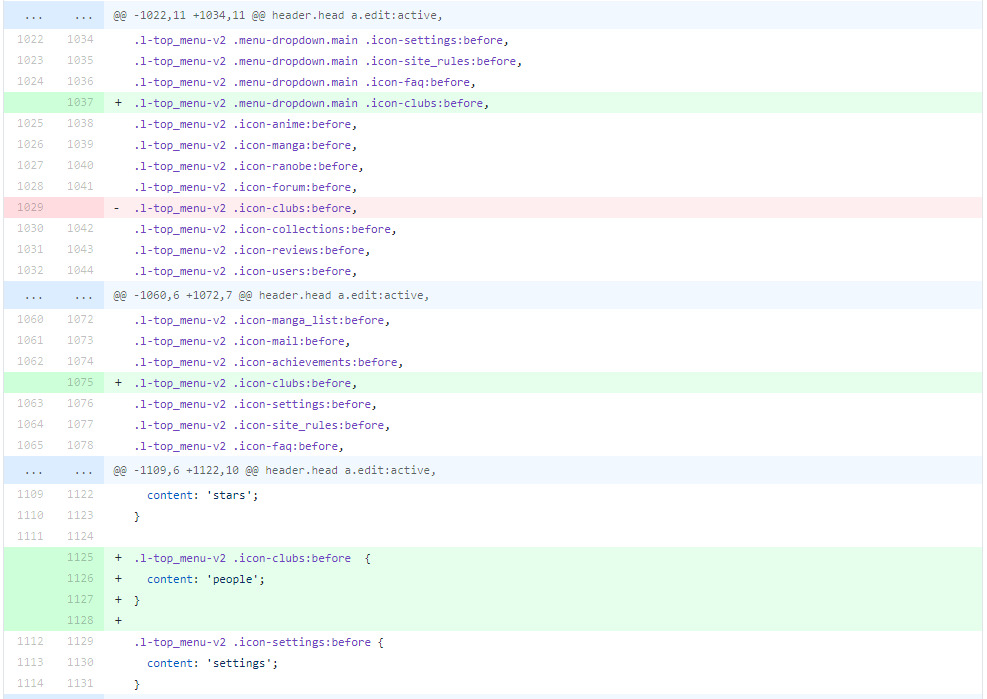The width and height of the screenshot is (987, 699).
Task: Expand hidden lines above hunk -1022,11
Action: 30,16
